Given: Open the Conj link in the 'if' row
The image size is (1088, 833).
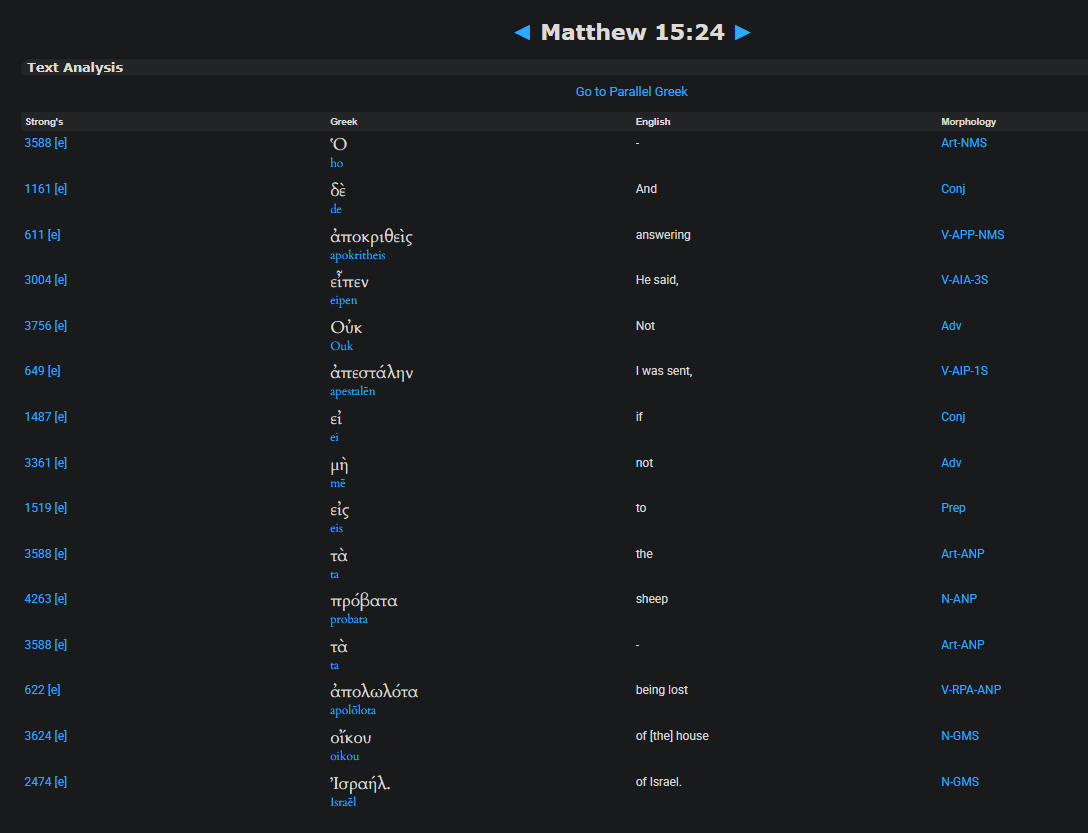Looking at the screenshot, I should point(953,416).
